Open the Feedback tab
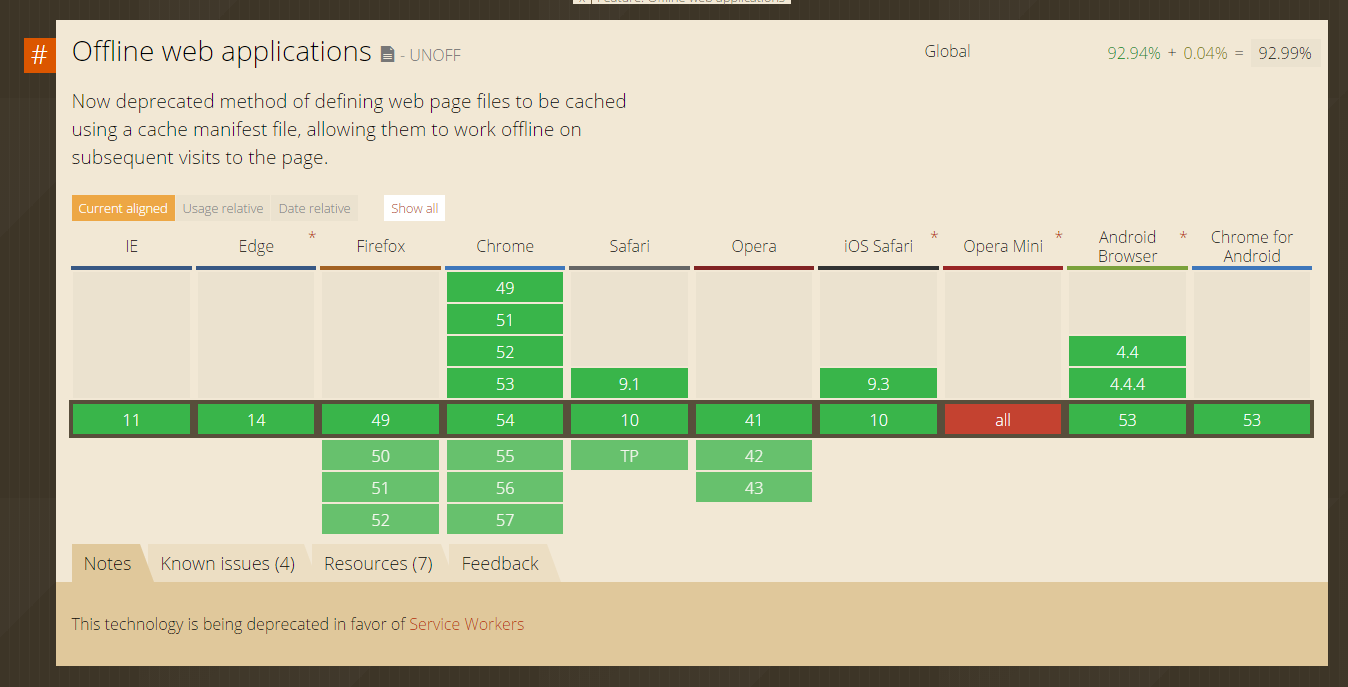 click(500, 563)
